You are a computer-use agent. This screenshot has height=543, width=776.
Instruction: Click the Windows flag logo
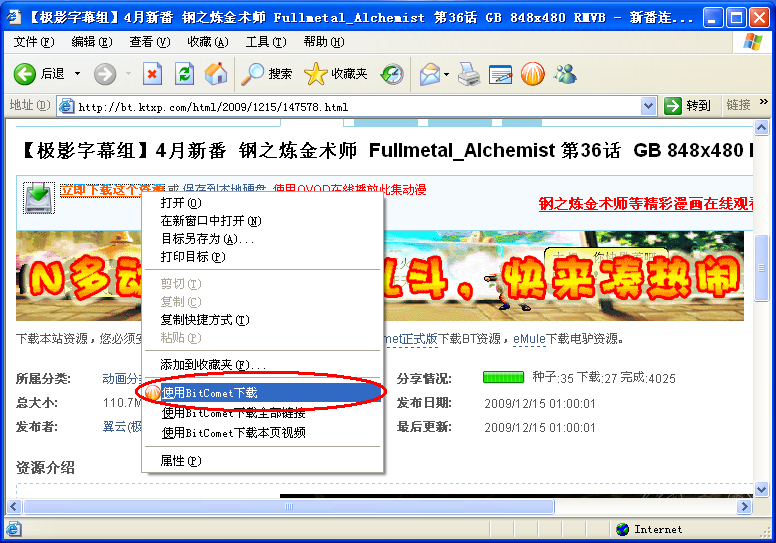753,42
